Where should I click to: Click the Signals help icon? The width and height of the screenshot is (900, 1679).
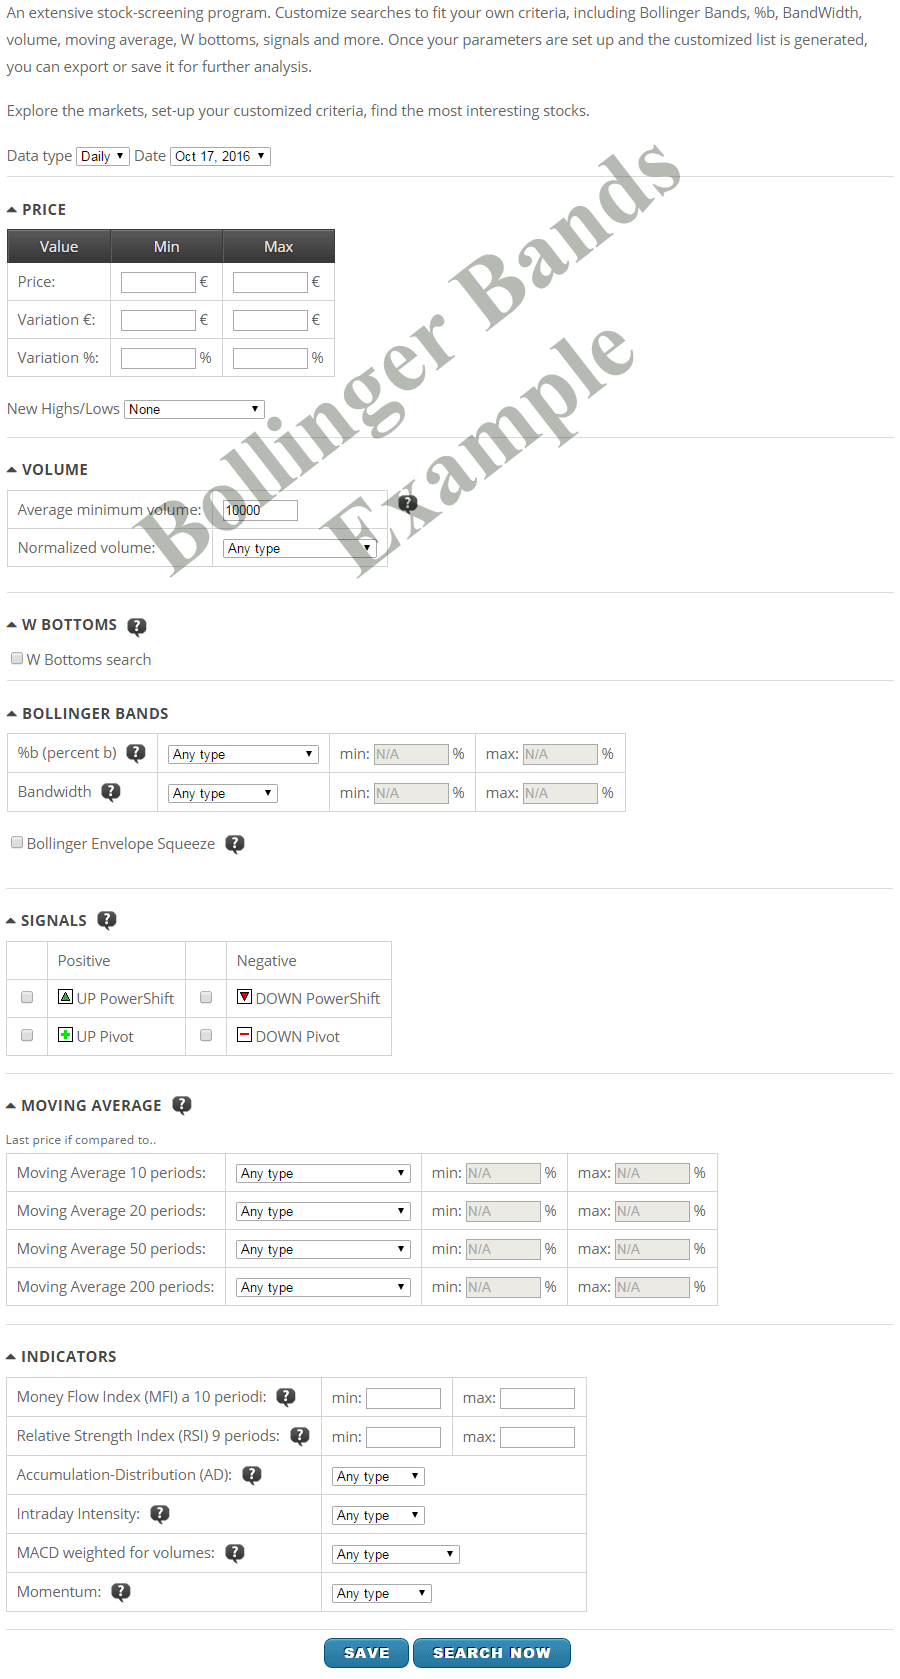[x=107, y=920]
